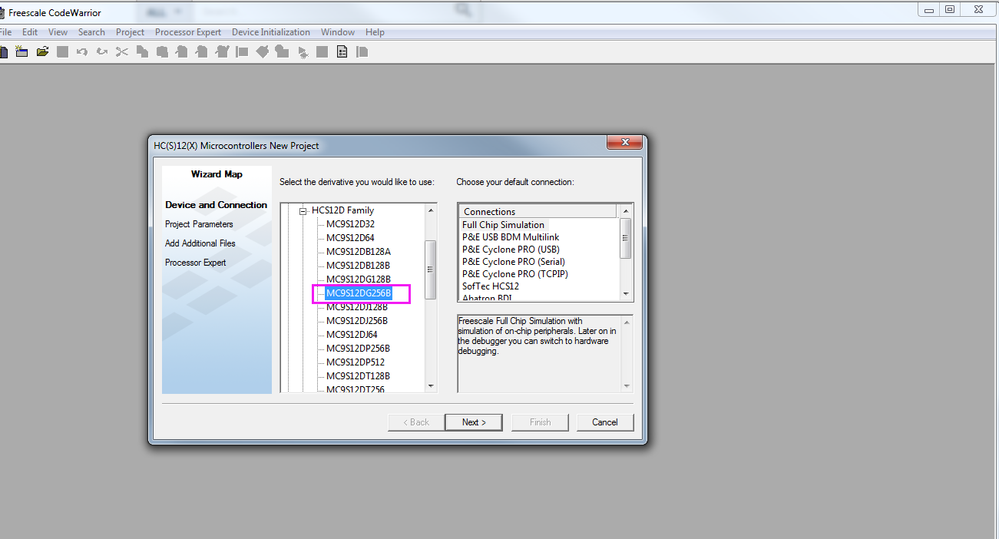Open the Edit menu
The width and height of the screenshot is (999, 539).
(30, 32)
